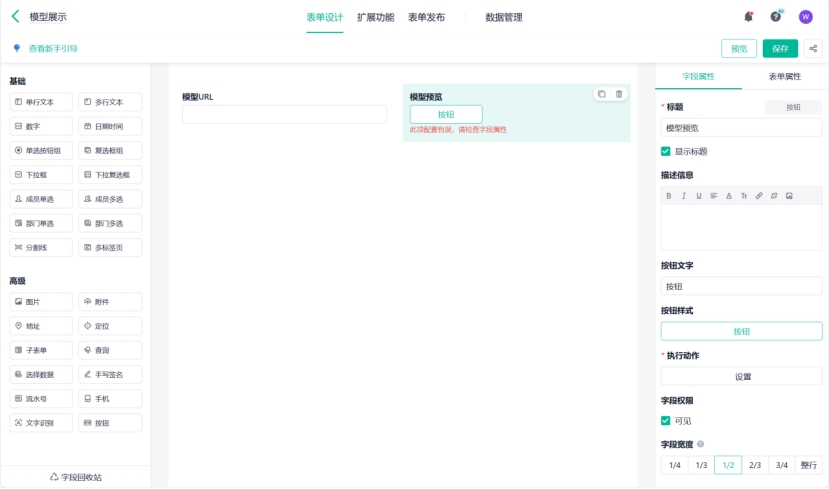The width and height of the screenshot is (829, 489).
Task: Open the font color tool in the 描述信息 editor
Action: 729,196
